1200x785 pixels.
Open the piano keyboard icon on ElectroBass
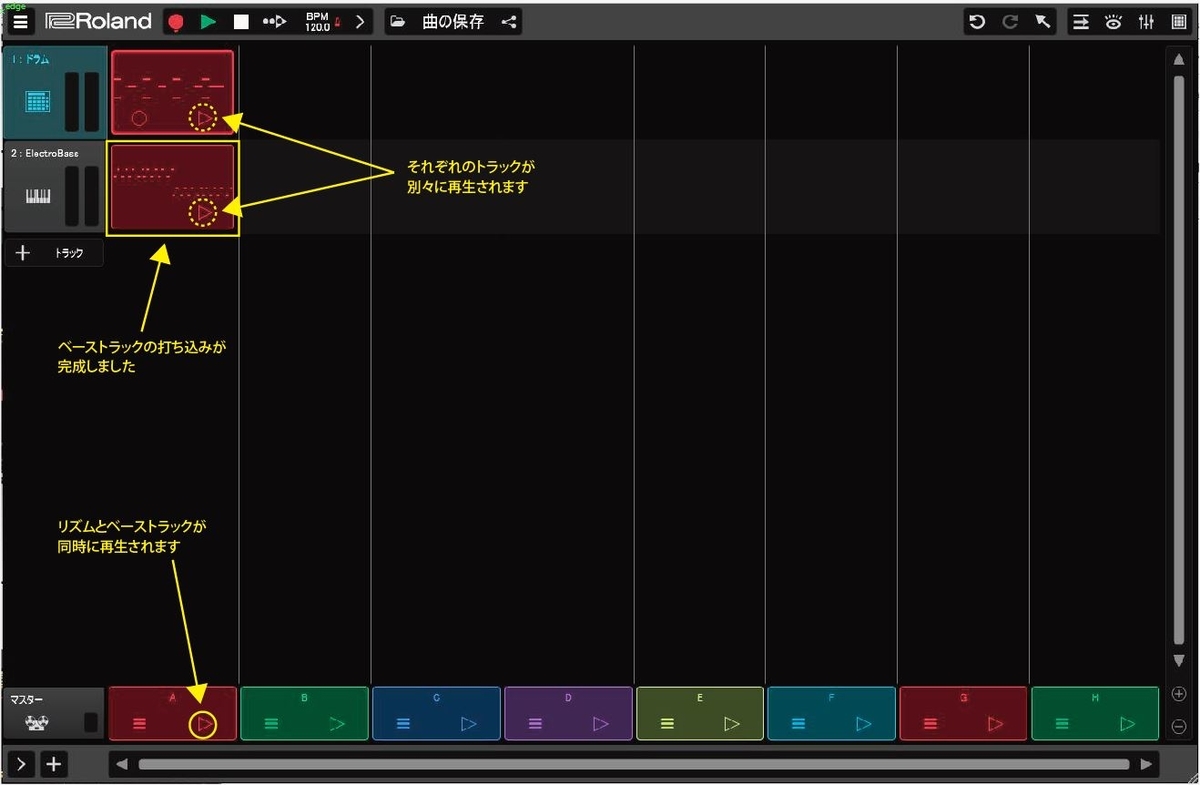tap(38, 196)
